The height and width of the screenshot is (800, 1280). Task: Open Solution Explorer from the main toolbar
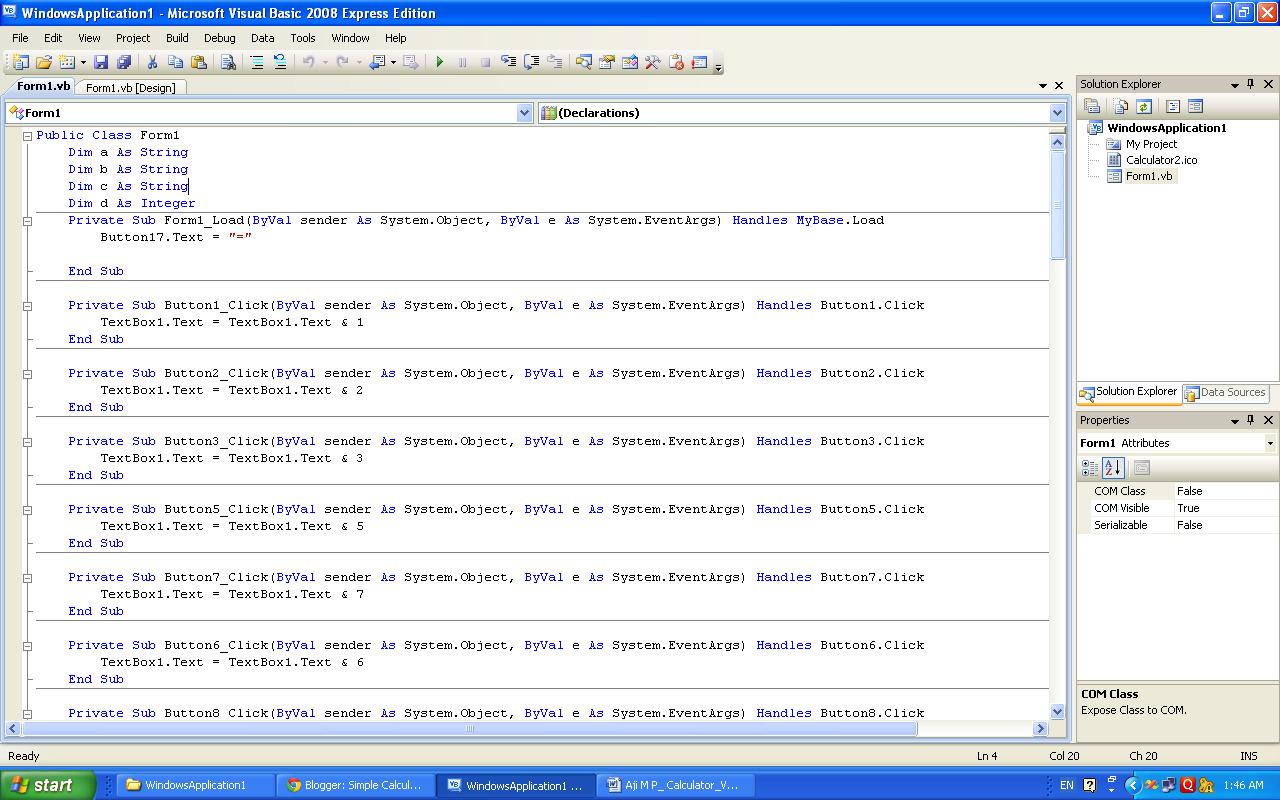[583, 62]
